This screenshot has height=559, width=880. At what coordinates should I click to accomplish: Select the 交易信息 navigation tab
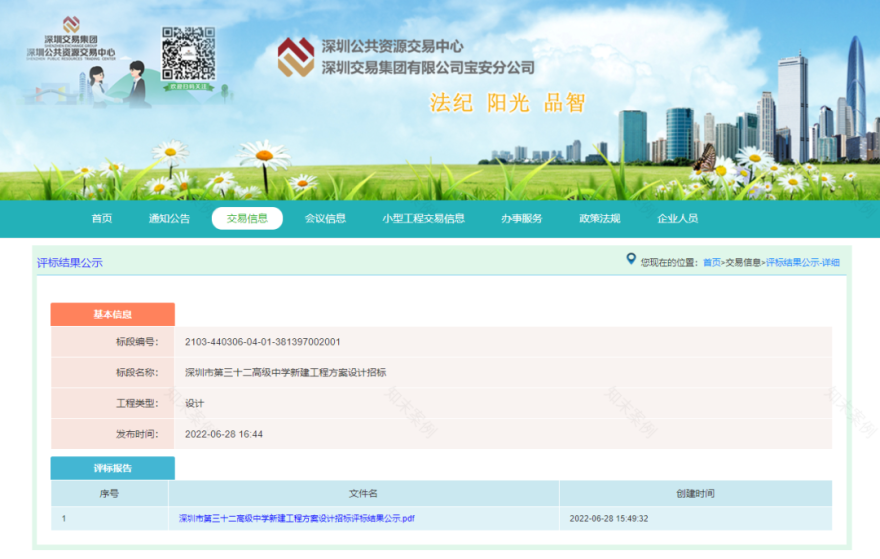point(247,218)
